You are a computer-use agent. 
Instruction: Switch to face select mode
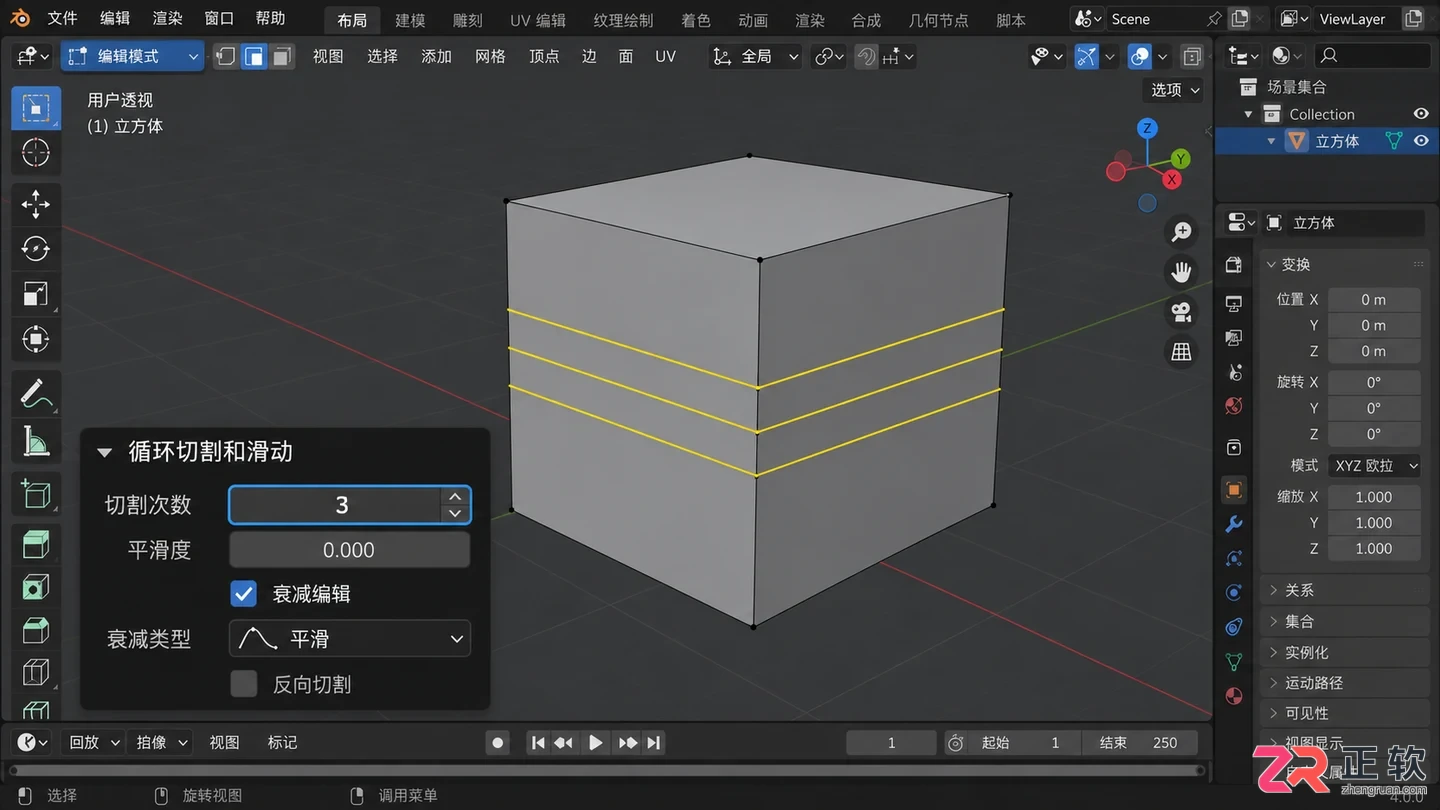[283, 57]
